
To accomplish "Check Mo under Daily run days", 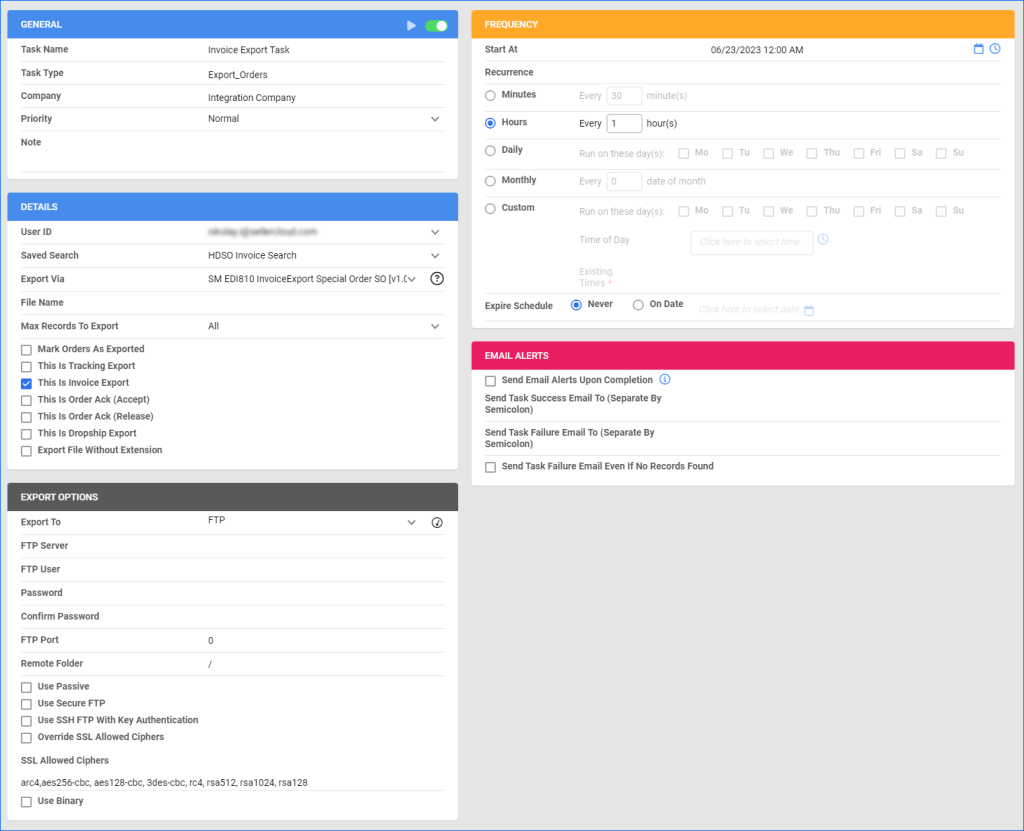I will pyautogui.click(x=681, y=152).
